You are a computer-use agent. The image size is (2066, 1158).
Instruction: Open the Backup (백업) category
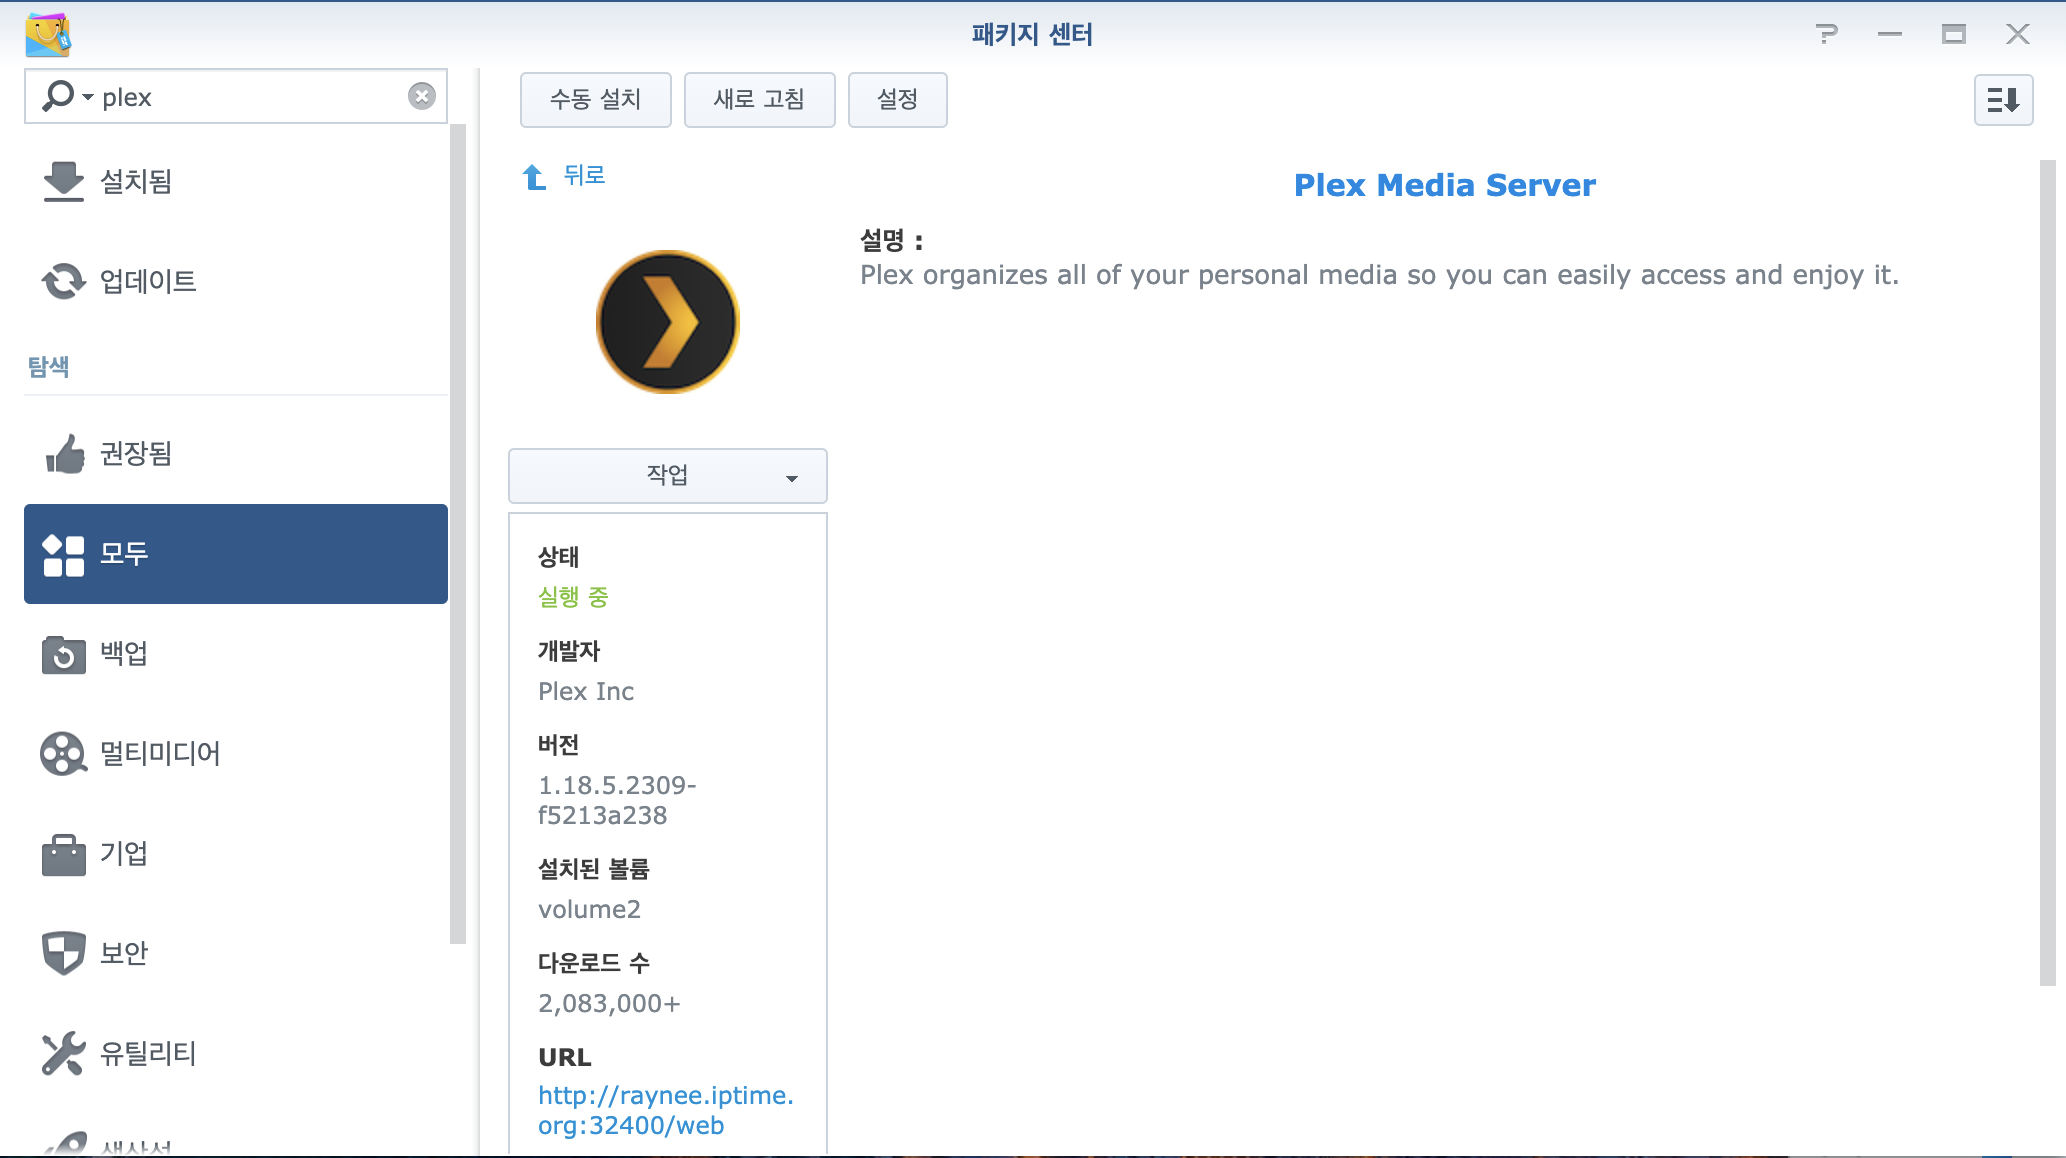(124, 654)
